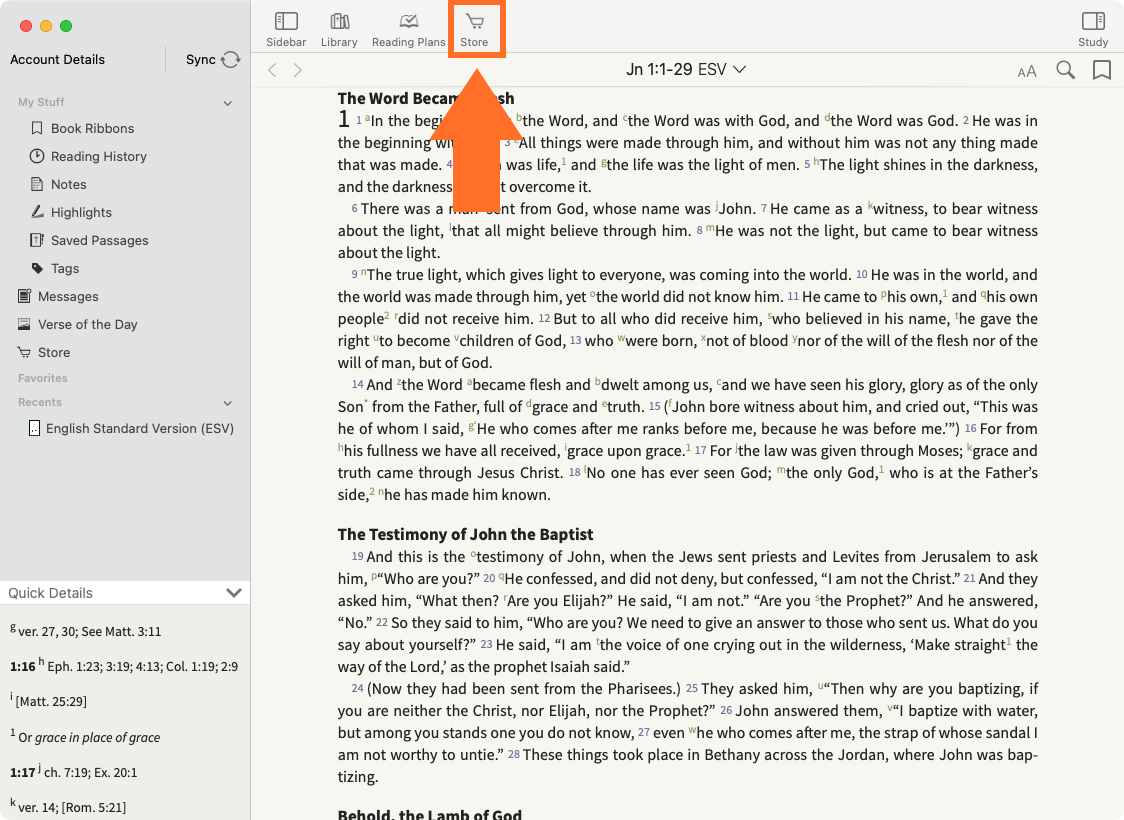The image size is (1124, 820).
Task: Go forward with the right arrow
Action: 298,70
